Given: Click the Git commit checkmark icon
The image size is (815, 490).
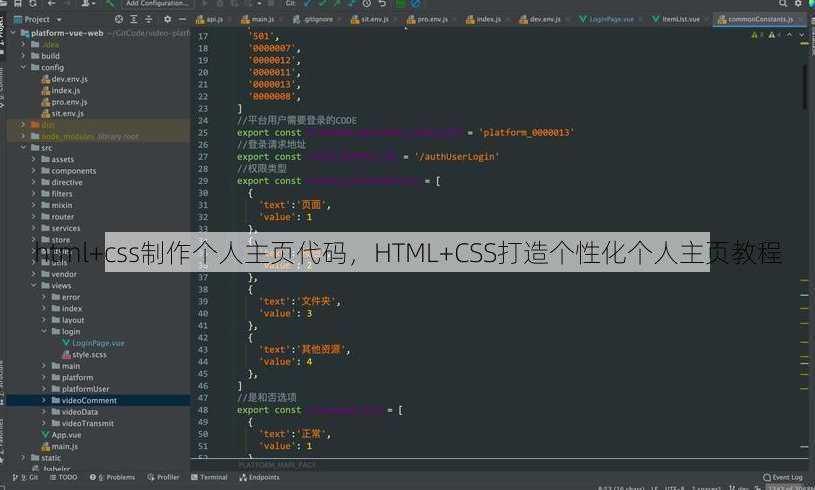Looking at the screenshot, I should click(x=323, y=3).
